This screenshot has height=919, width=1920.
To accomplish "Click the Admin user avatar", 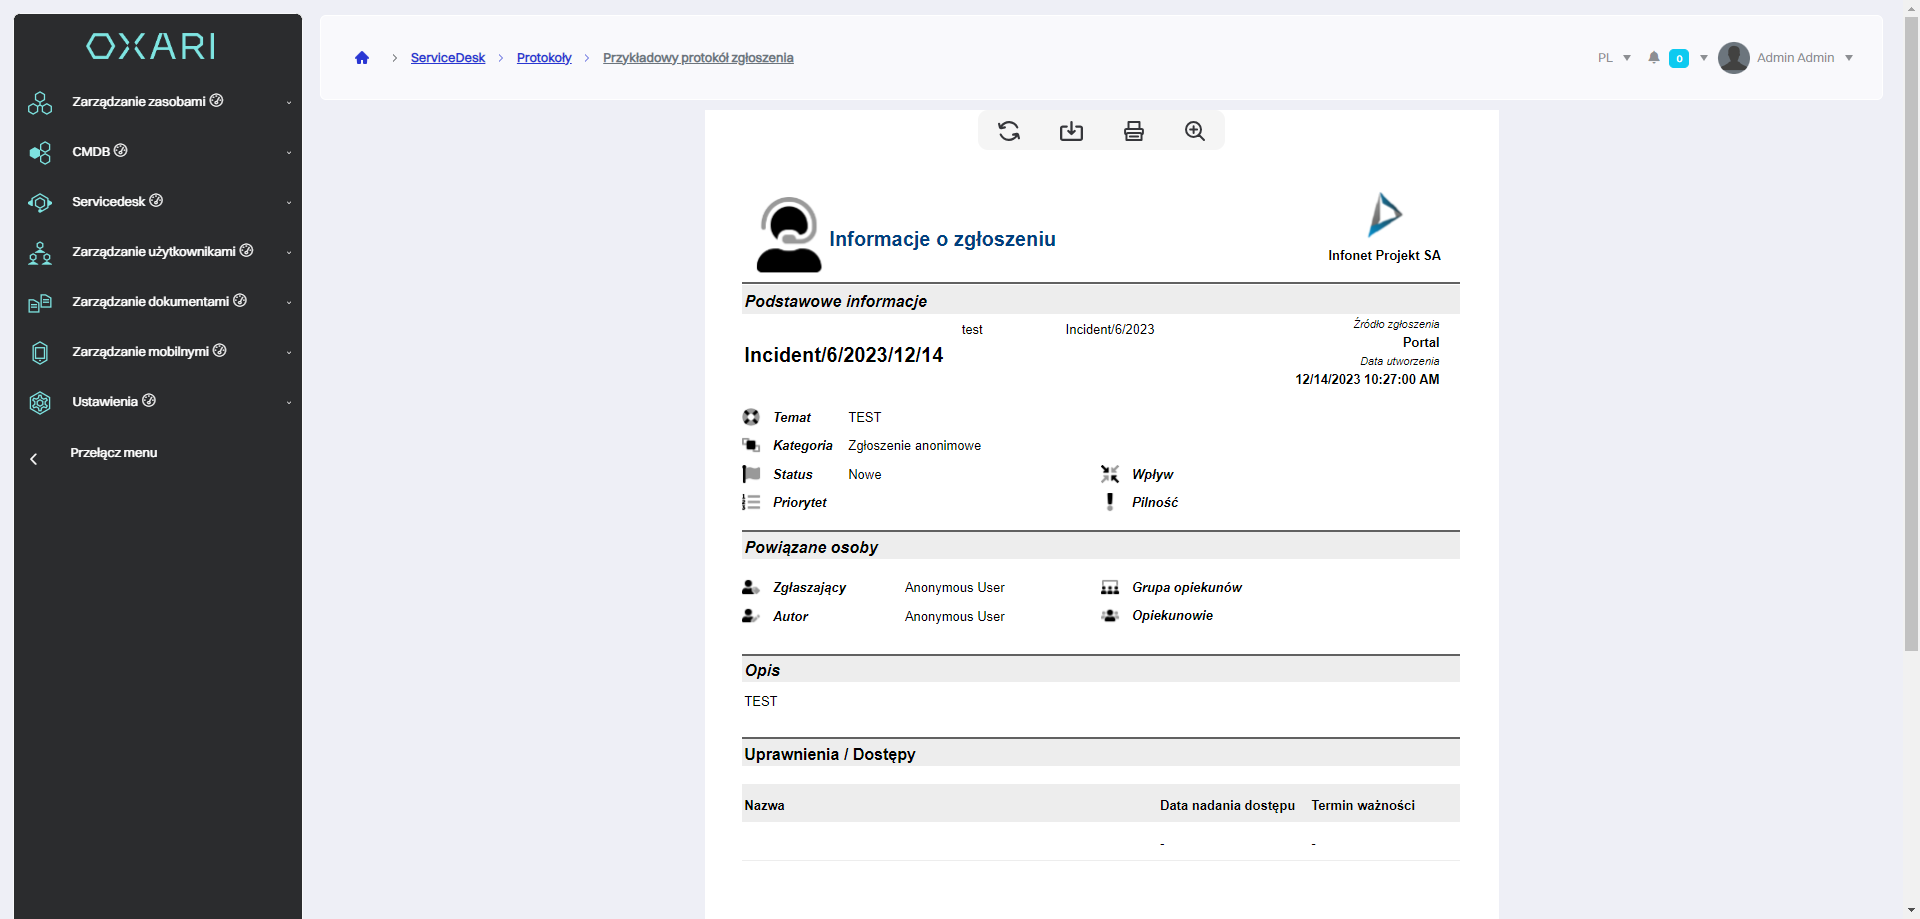I will (x=1734, y=58).
